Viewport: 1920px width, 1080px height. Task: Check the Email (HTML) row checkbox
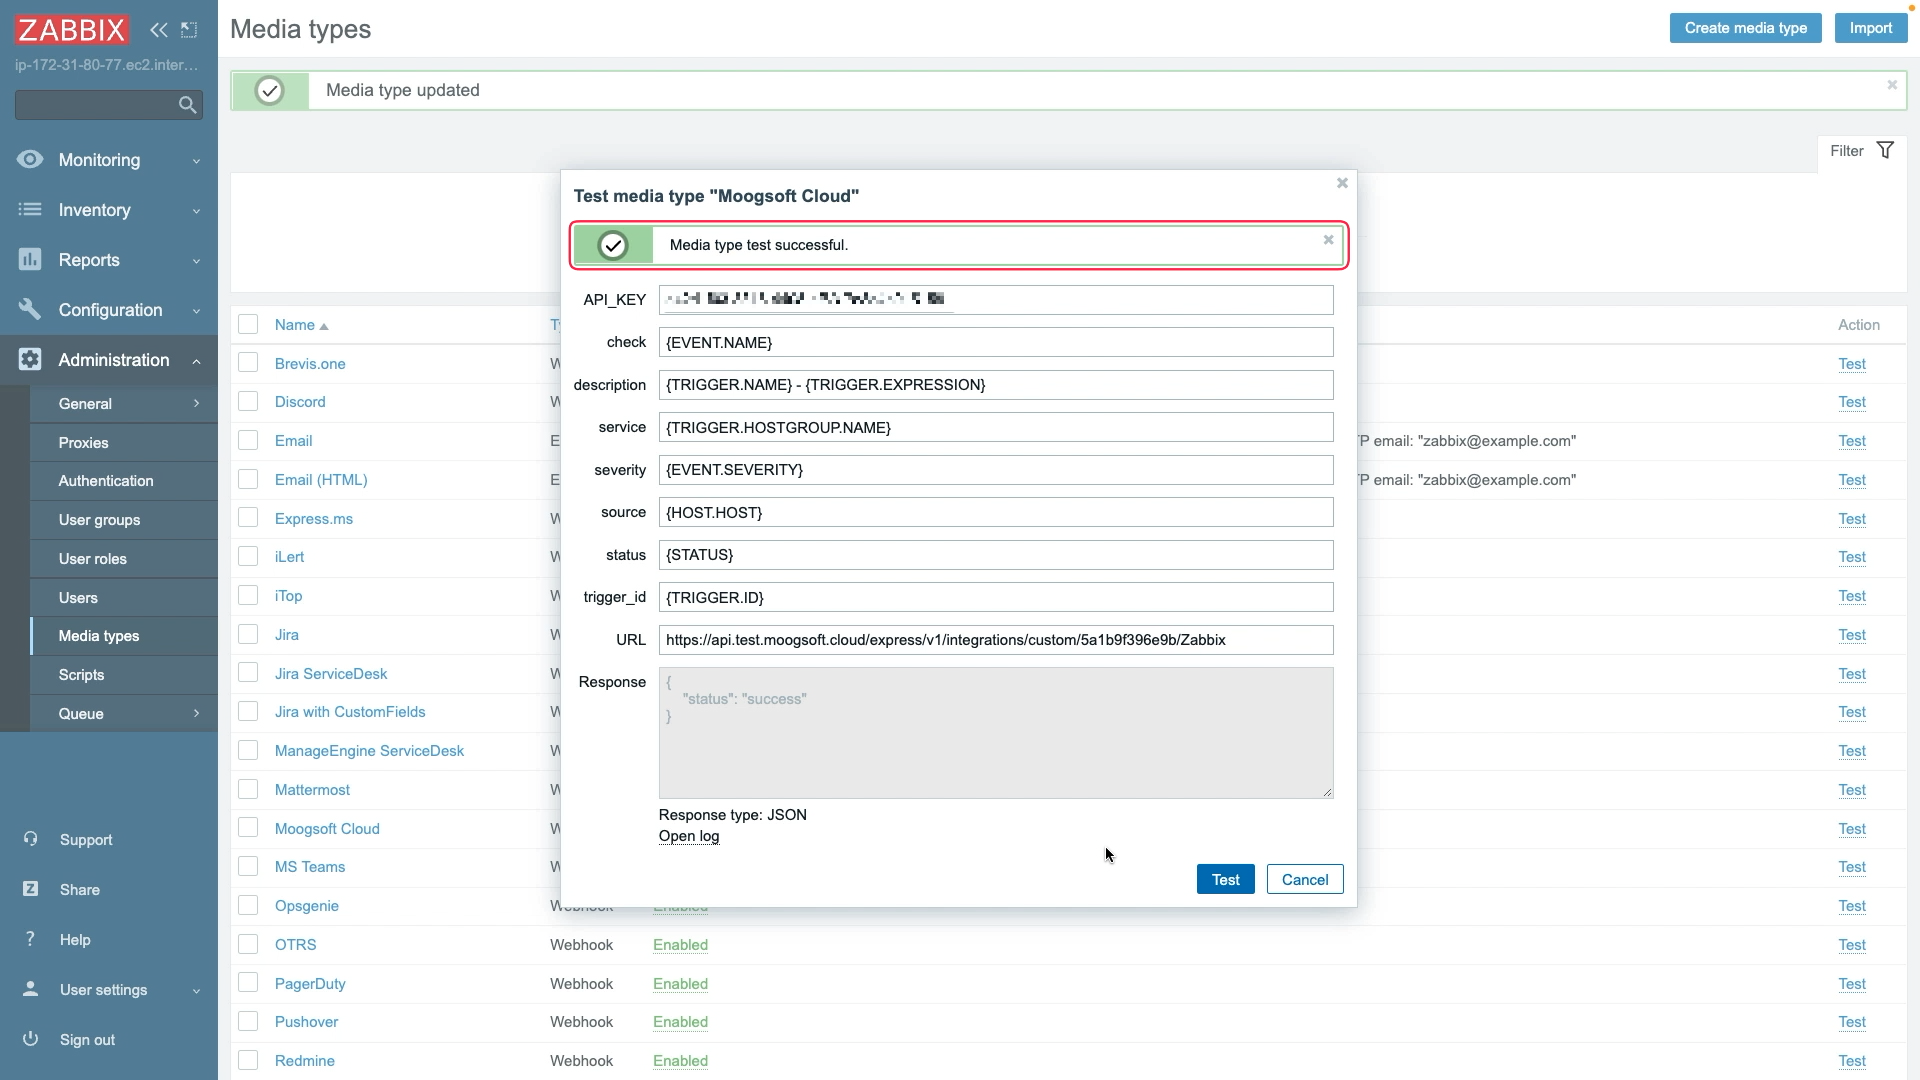[248, 479]
